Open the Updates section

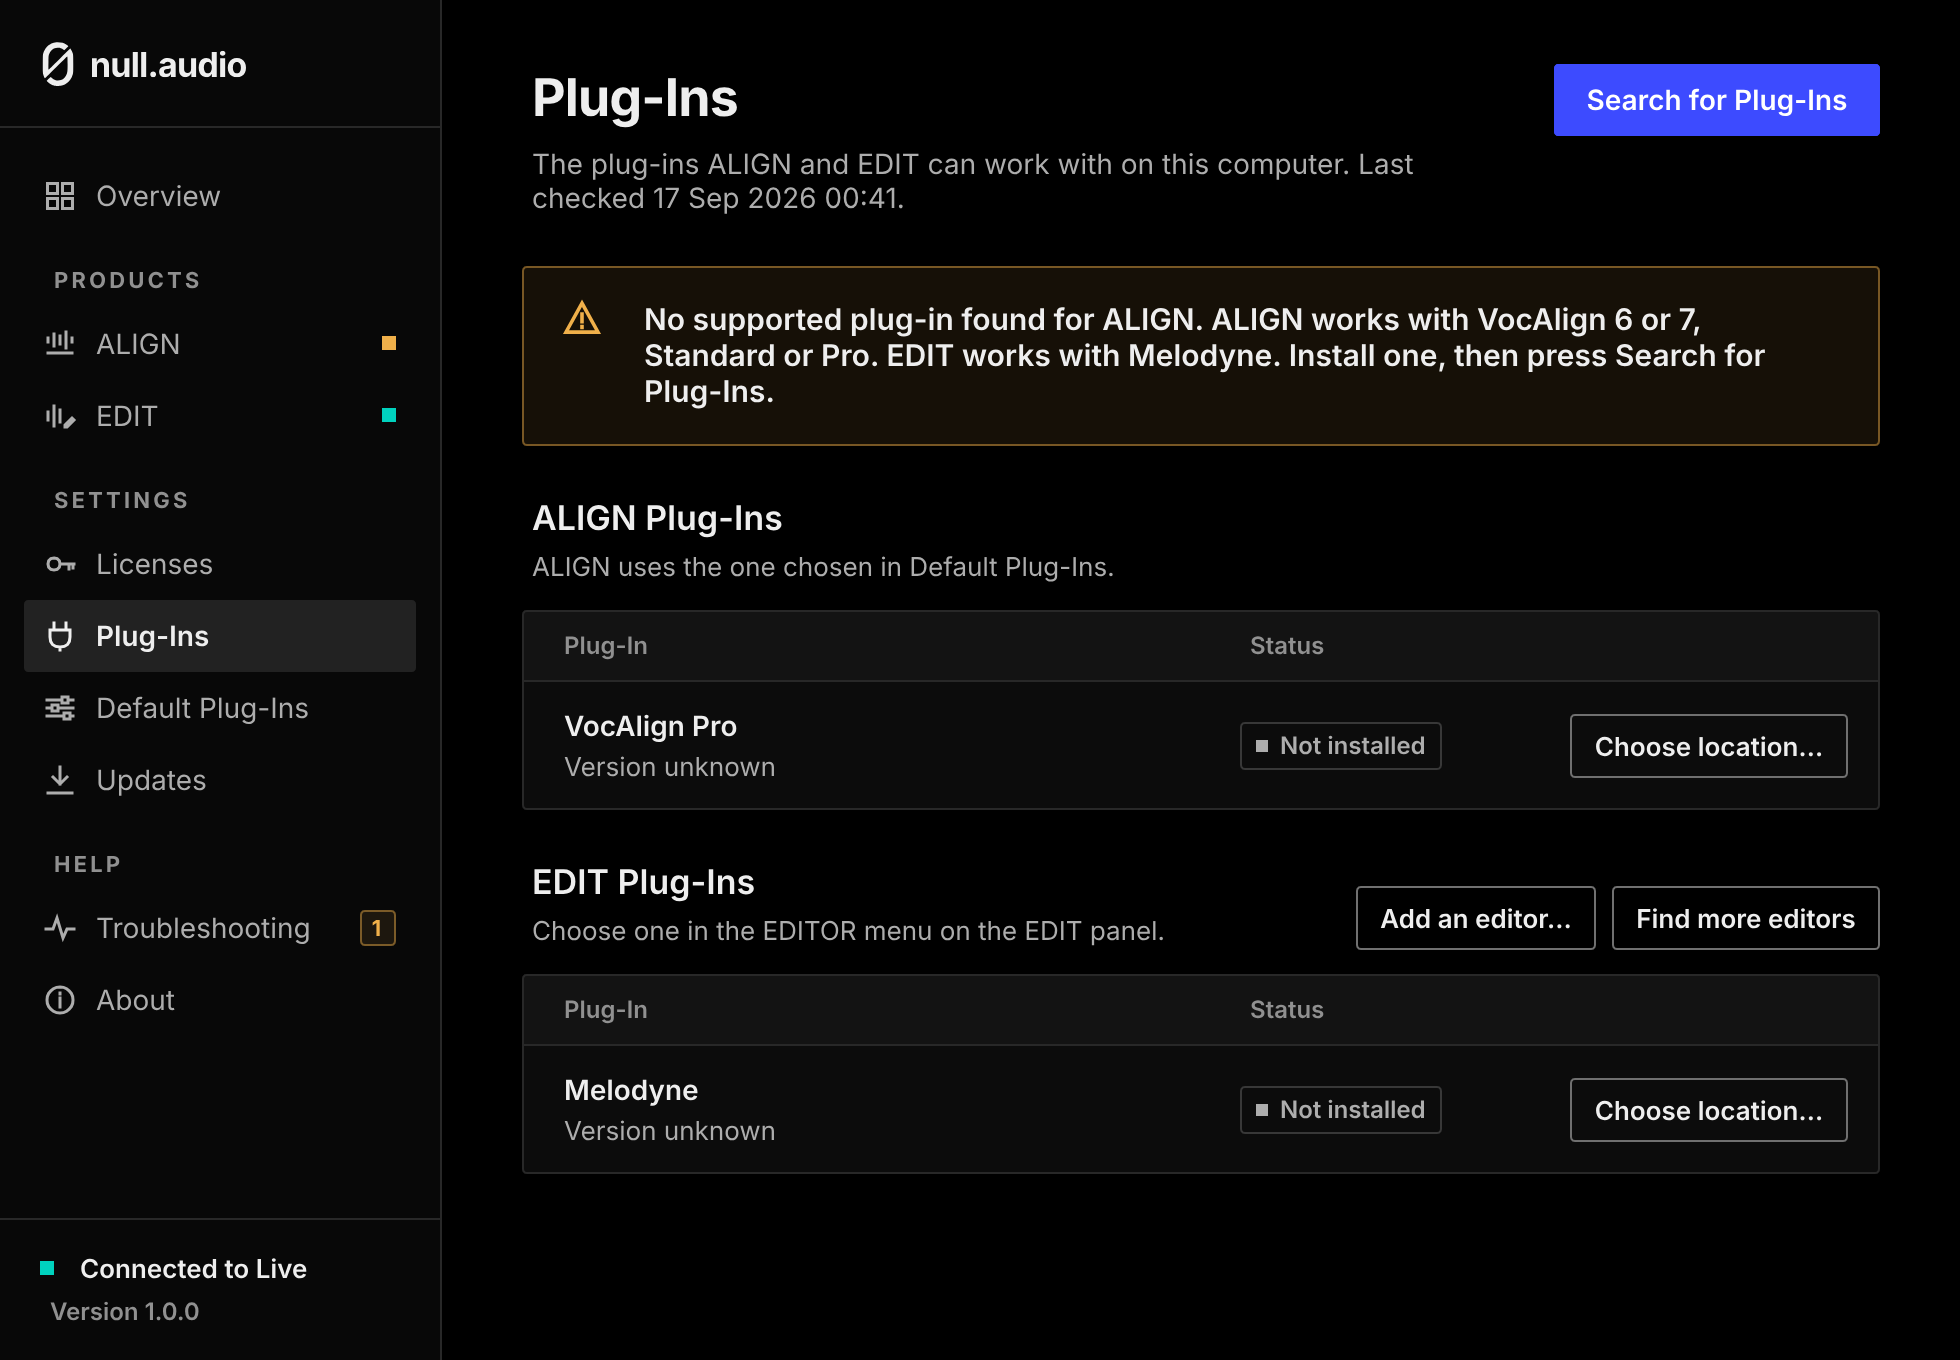coord(220,780)
